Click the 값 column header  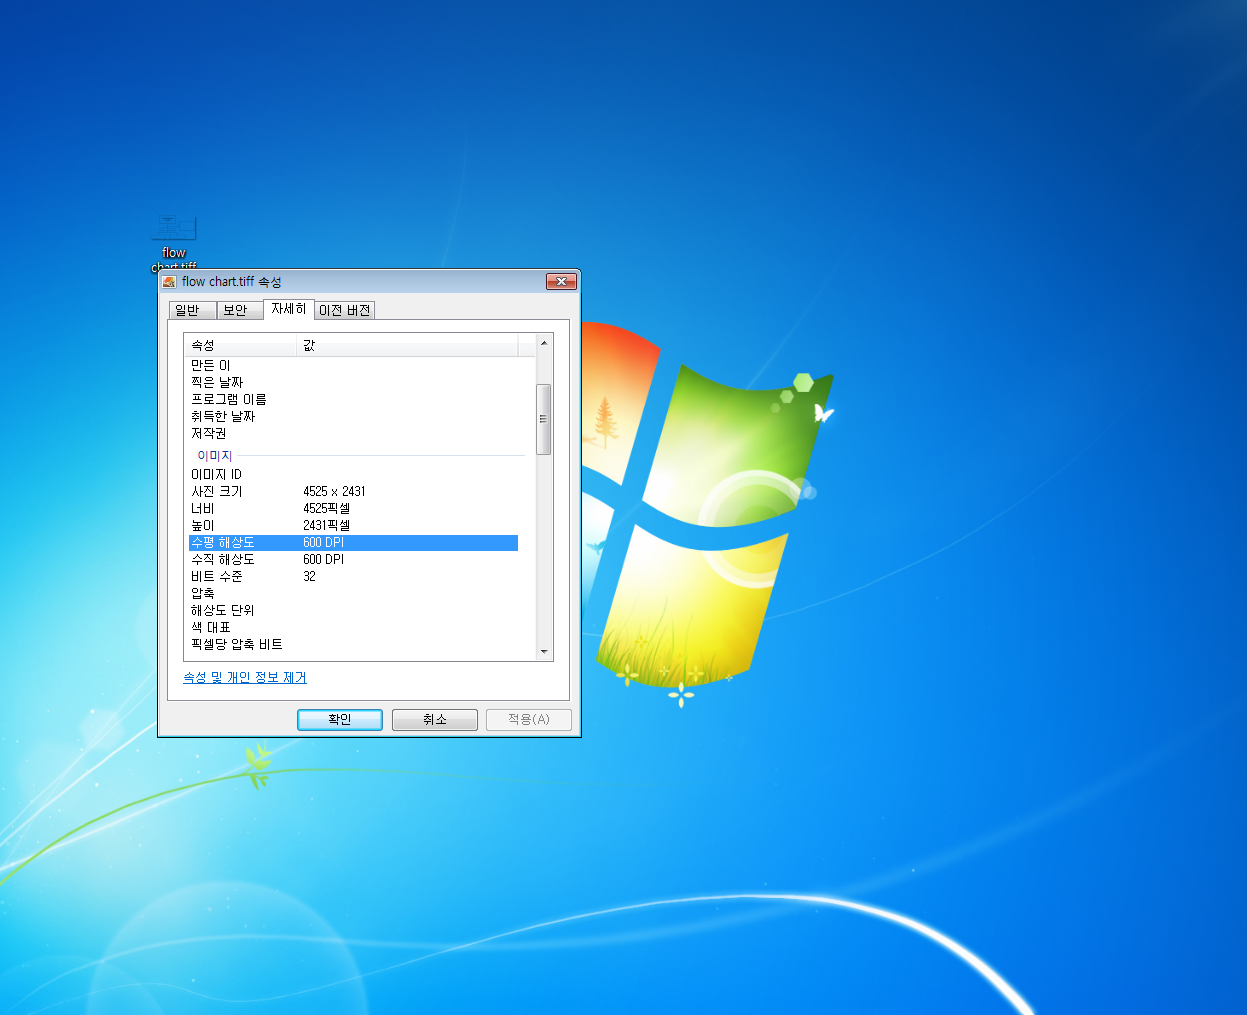point(408,345)
